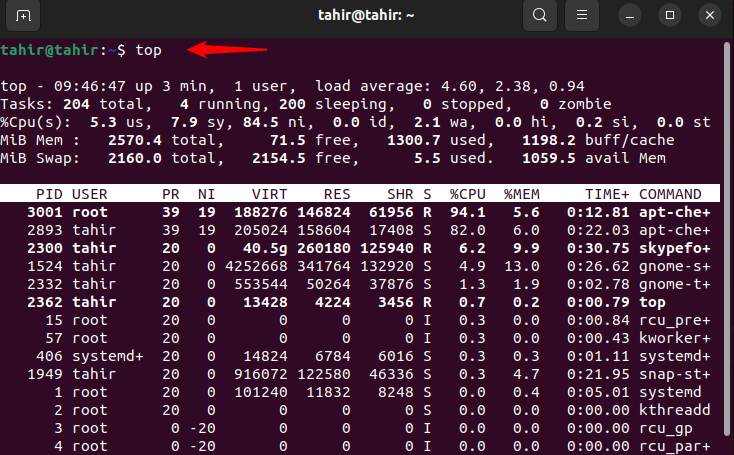Click the rcu_gp command entry
This screenshot has height=455, width=734.
(x=666, y=428)
